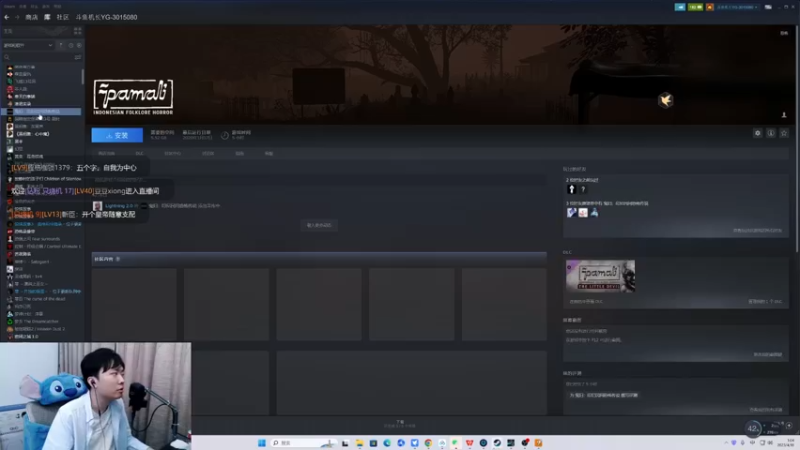Click the blue announcement button in title bar
The width and height of the screenshot is (800, 450).
[680, 7]
